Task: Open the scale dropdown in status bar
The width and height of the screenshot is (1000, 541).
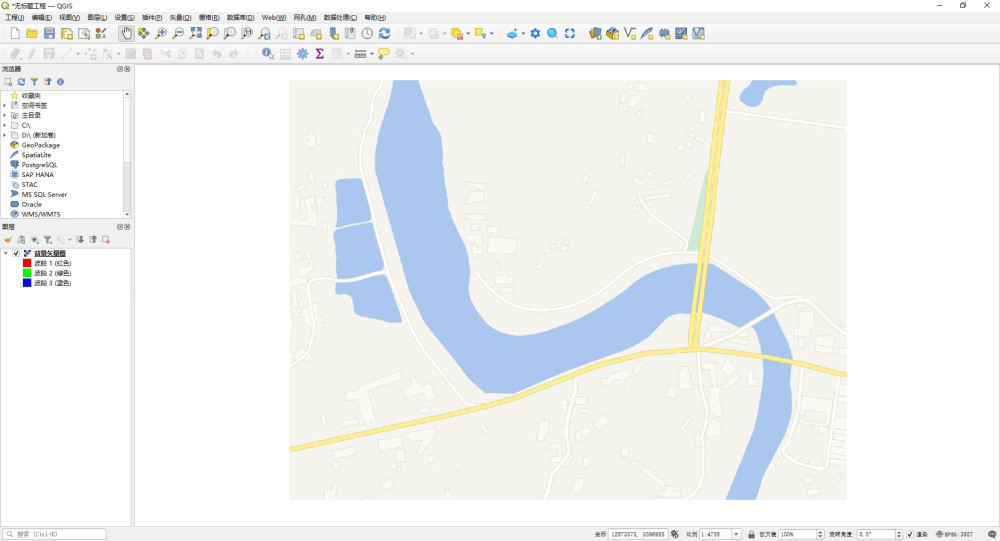Action: [x=736, y=534]
